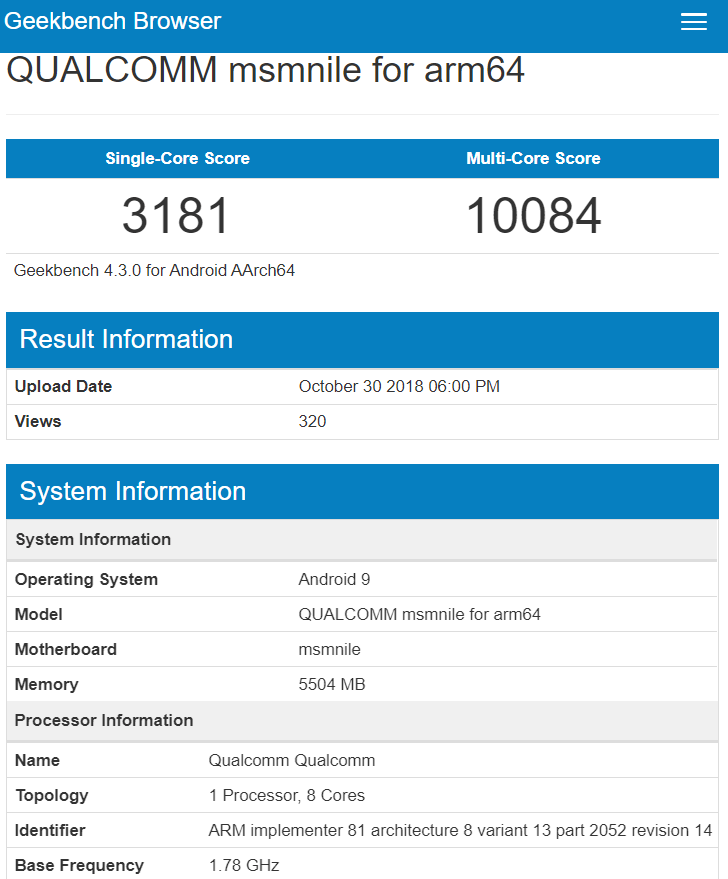Click the Model label
728x879 pixels.
click(38, 614)
